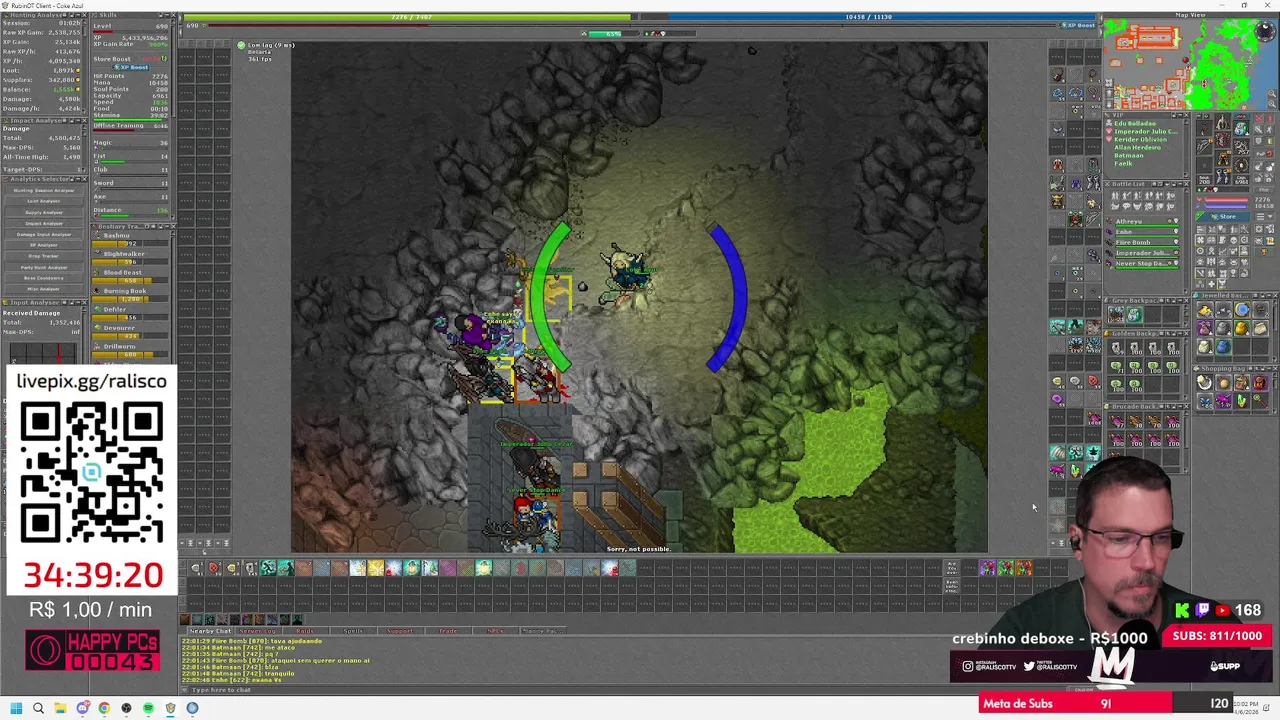Image resolution: width=1280 pixels, height=720 pixels.
Task: Target Fiire Bomb in the Battle List
Action: point(1143,243)
